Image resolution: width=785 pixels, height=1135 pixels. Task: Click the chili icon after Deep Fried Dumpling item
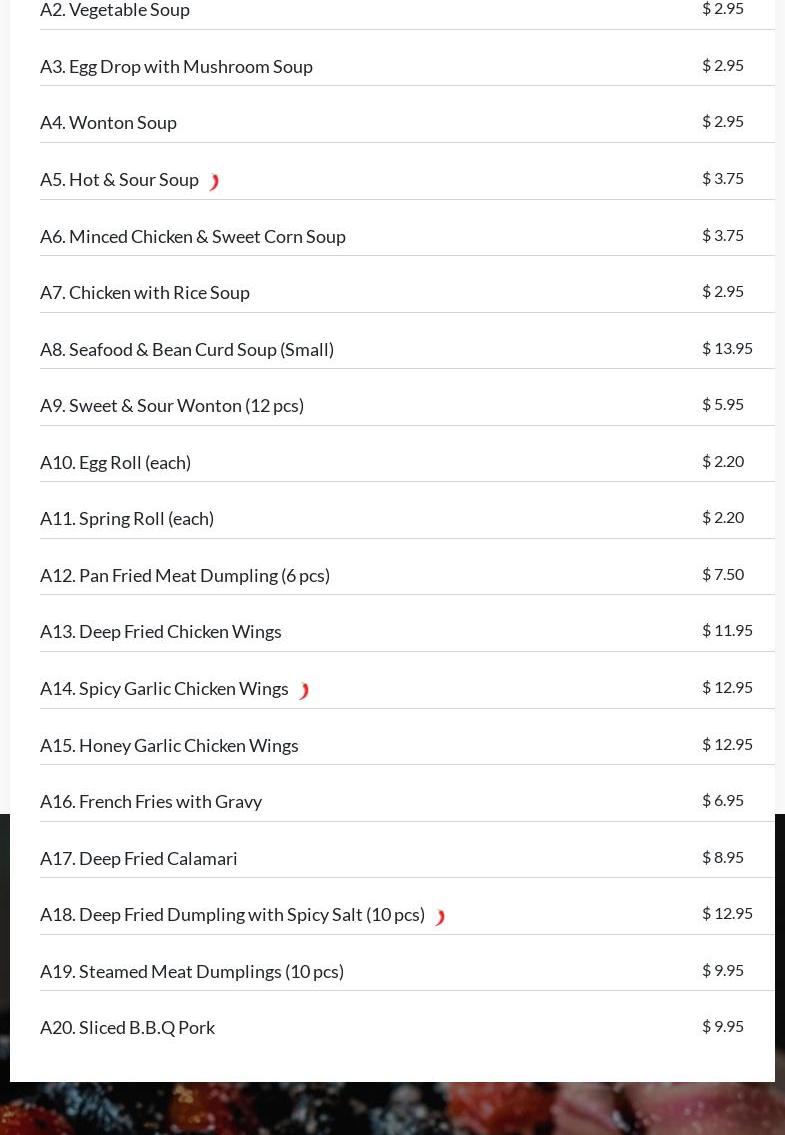coord(438,916)
